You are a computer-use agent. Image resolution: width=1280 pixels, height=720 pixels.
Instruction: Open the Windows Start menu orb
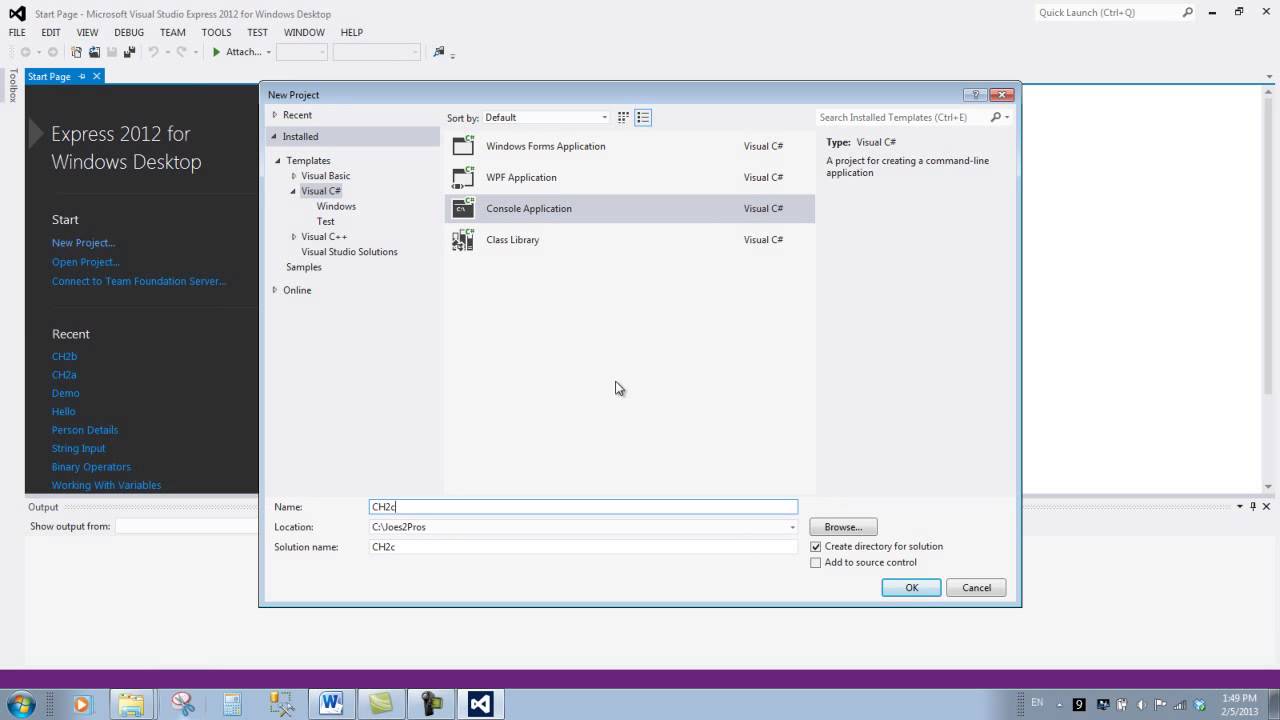pyautogui.click(x=21, y=704)
